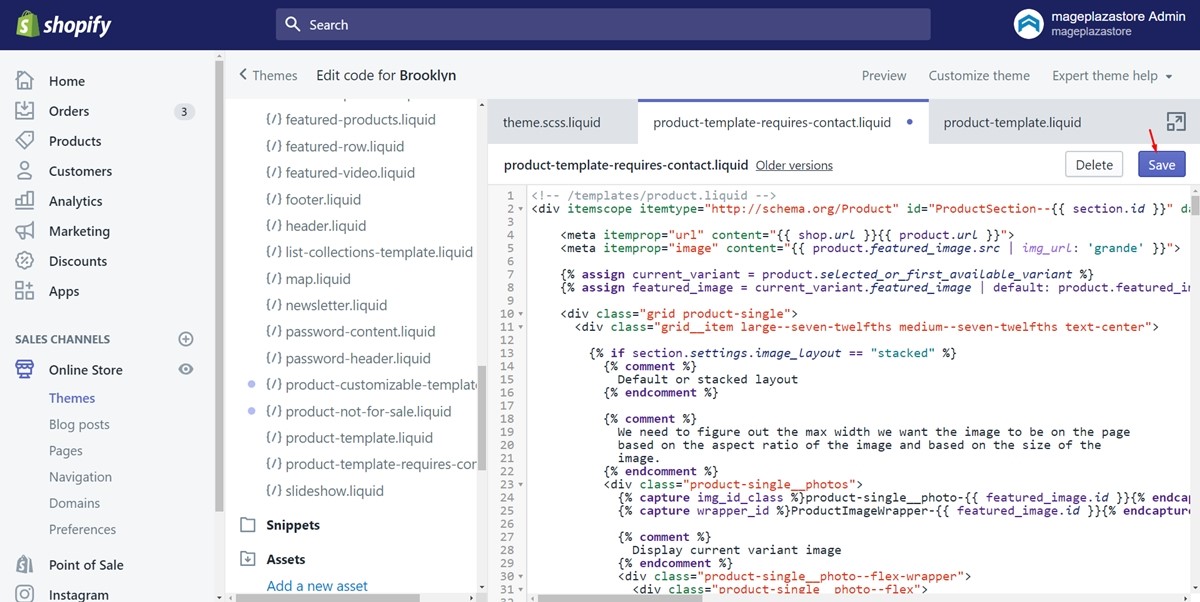This screenshot has height=602, width=1200.
Task: Click the Products tag icon
Action: coord(25,141)
